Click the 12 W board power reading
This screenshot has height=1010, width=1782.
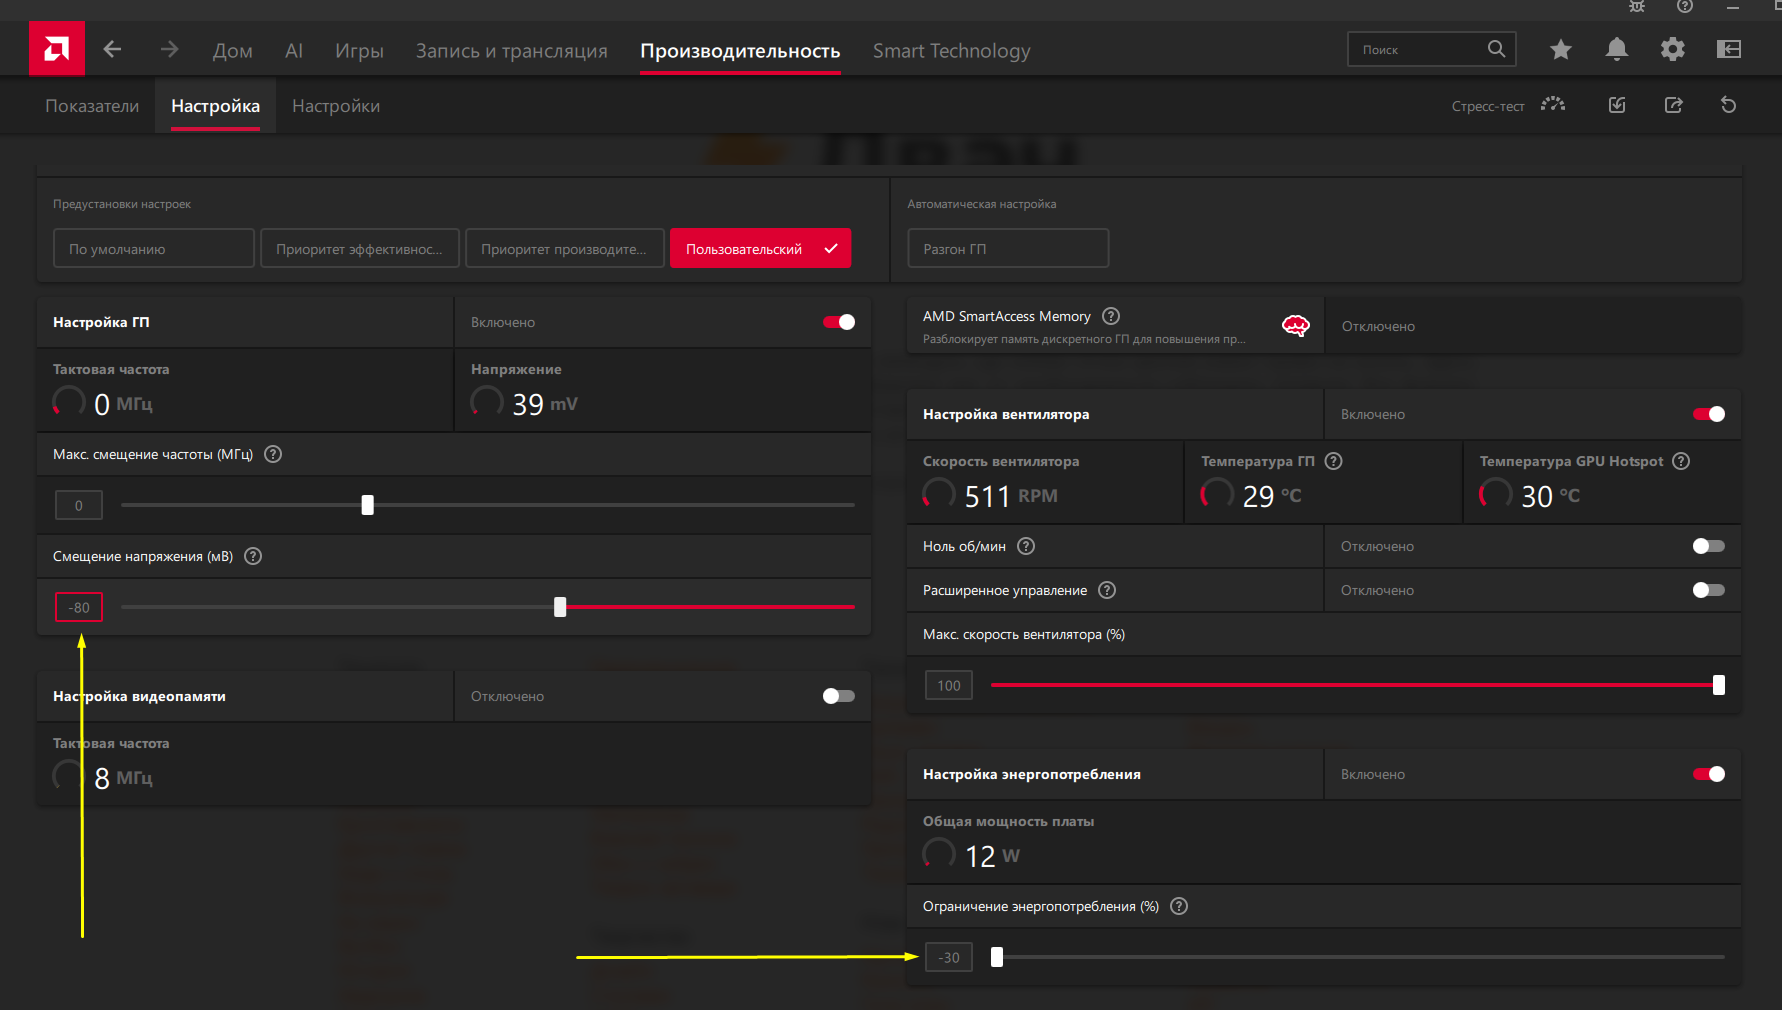pos(992,856)
